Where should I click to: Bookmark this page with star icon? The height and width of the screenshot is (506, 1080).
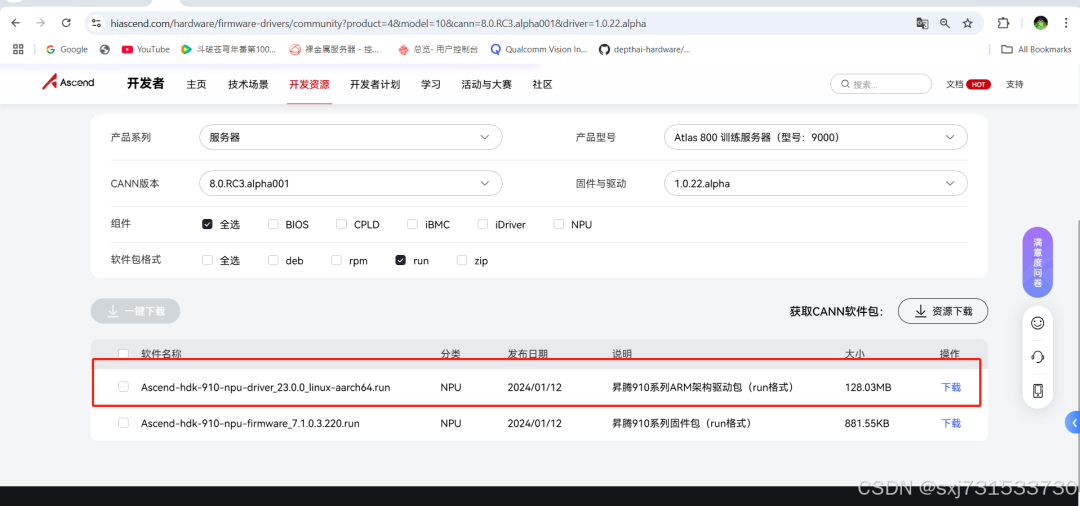tap(967, 23)
